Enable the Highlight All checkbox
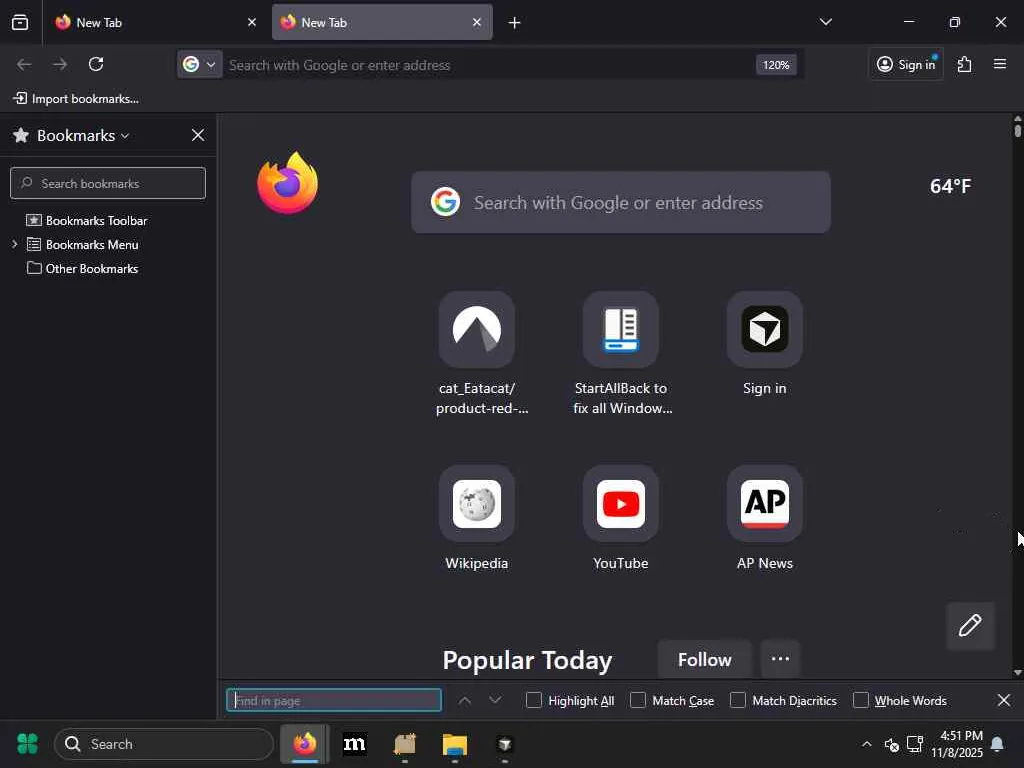 click(534, 700)
